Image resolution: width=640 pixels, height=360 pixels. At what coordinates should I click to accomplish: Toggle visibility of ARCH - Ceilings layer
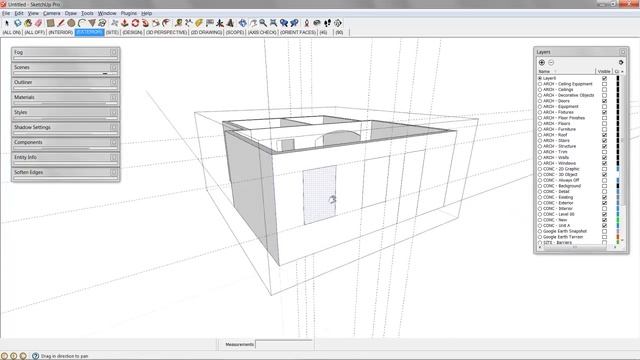tap(604, 89)
